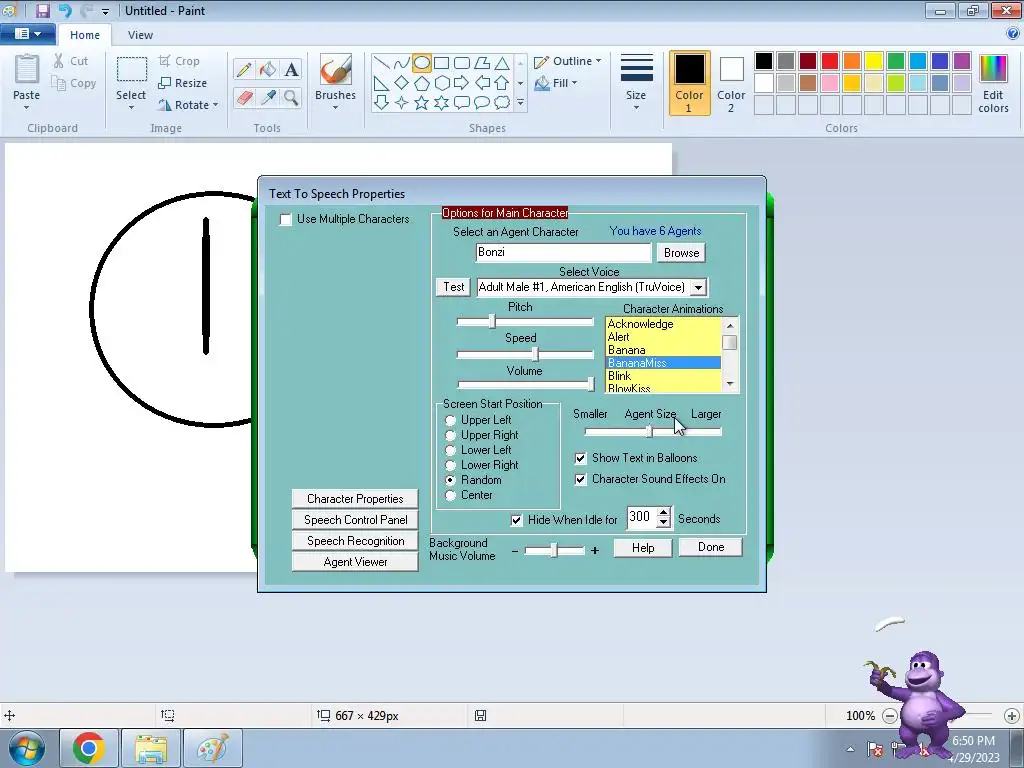Screen dimensions: 1024x768
Task: Click the Pitch slider handle
Action: tap(492, 321)
